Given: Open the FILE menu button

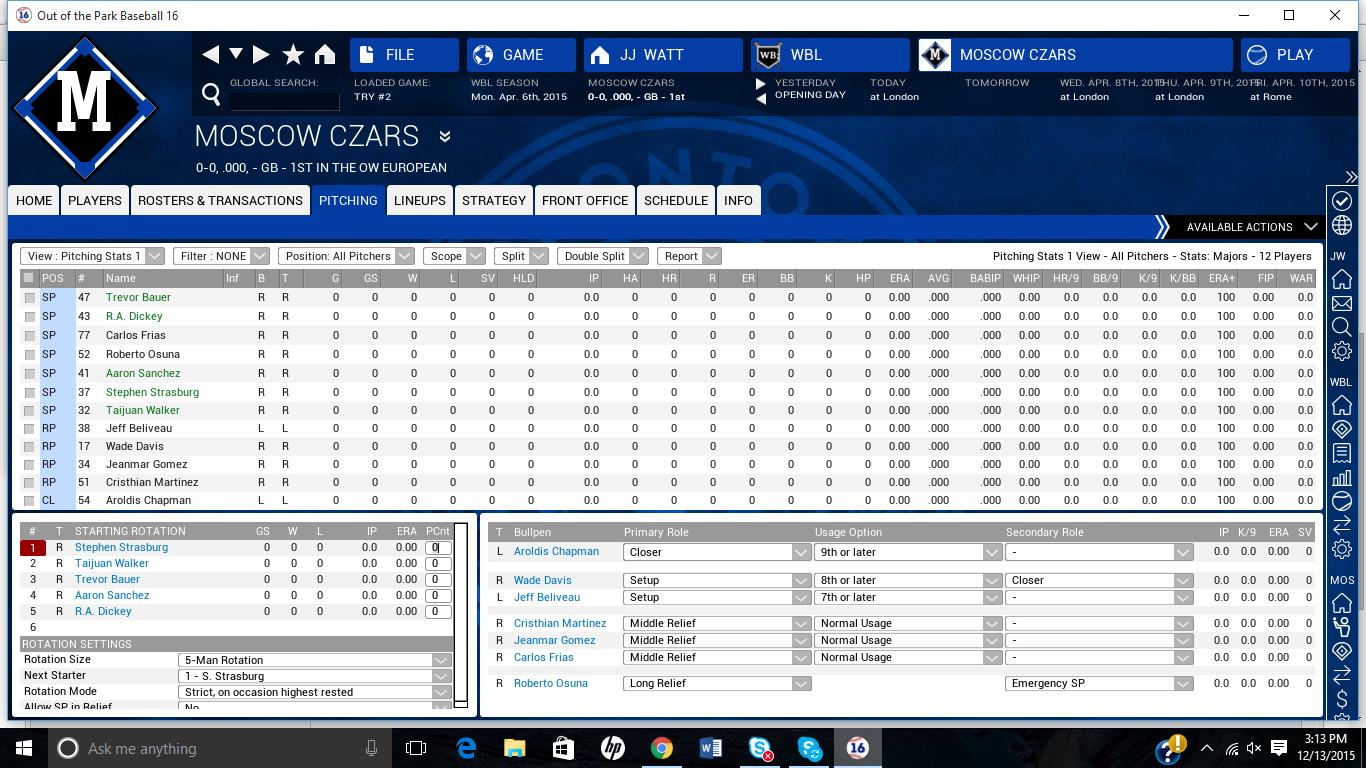Looking at the screenshot, I should [x=404, y=55].
